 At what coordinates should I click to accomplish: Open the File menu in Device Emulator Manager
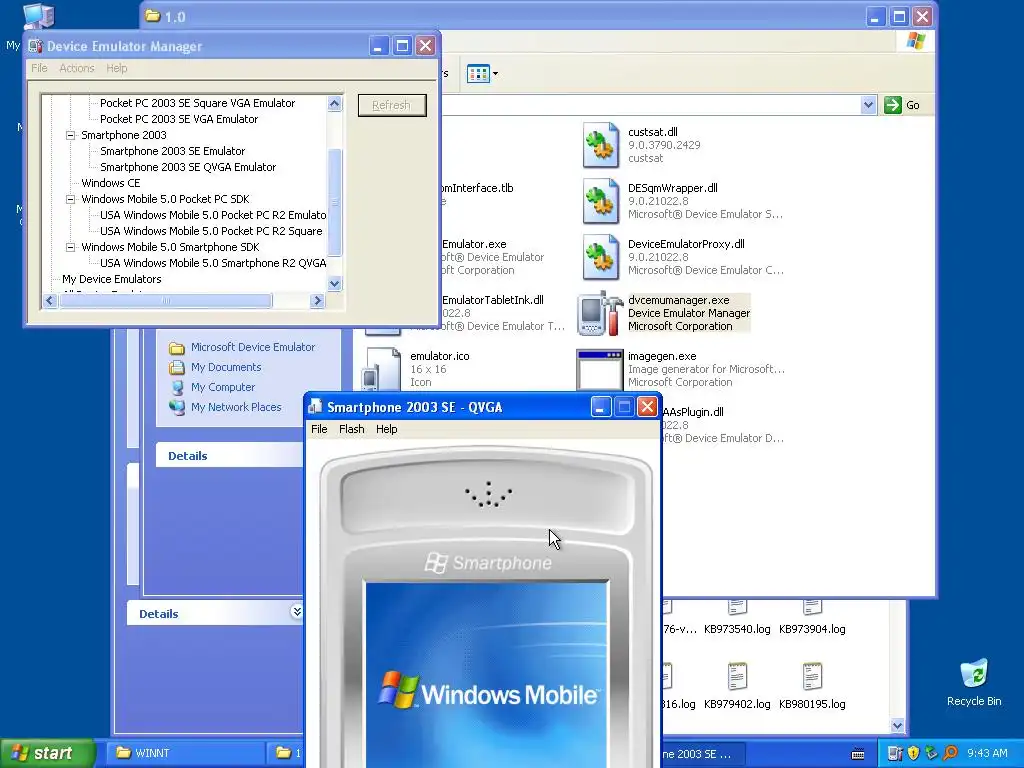[x=39, y=68]
